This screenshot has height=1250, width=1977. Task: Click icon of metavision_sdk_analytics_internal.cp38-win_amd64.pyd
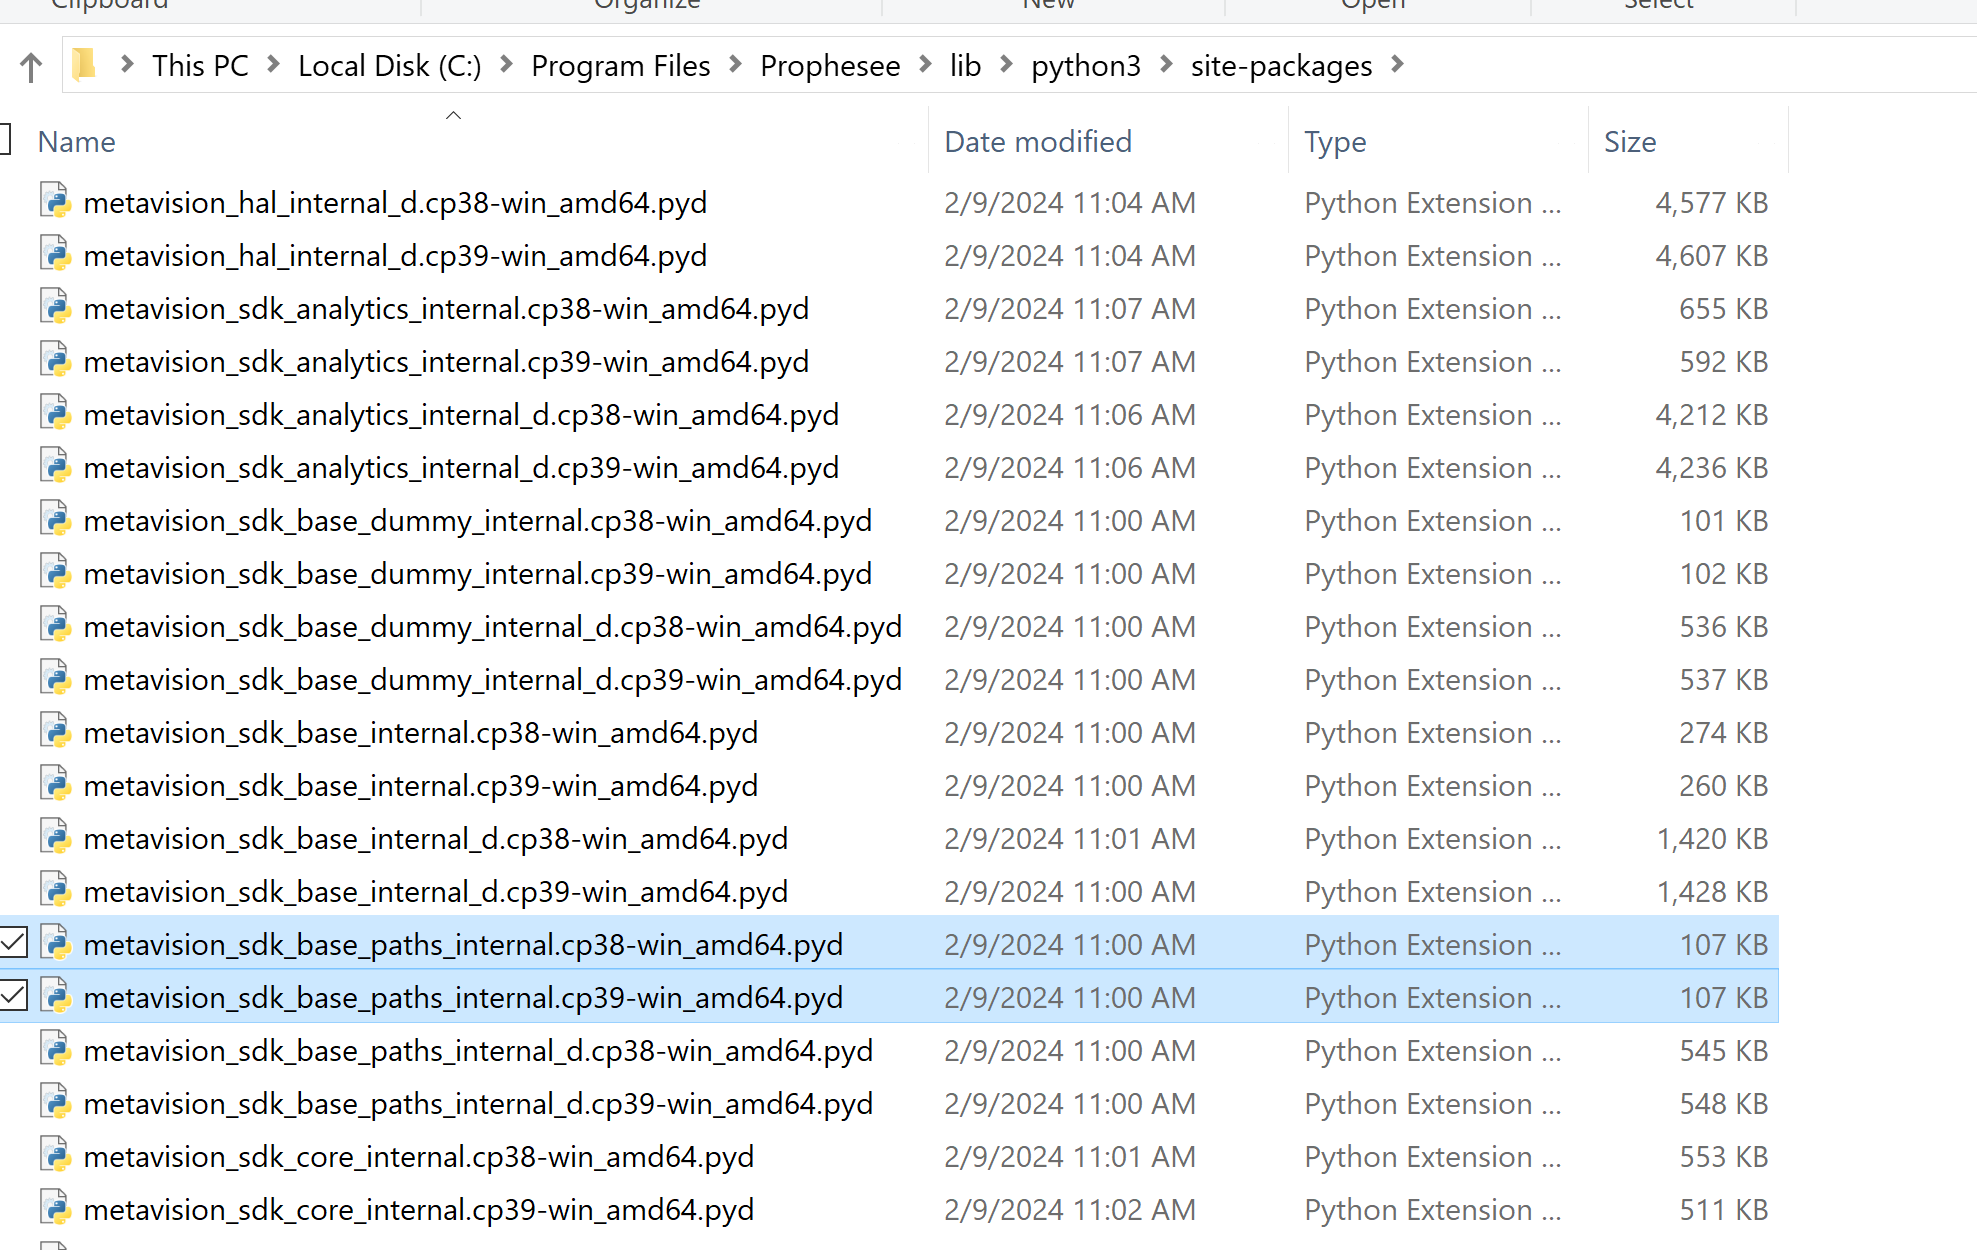[x=56, y=307]
